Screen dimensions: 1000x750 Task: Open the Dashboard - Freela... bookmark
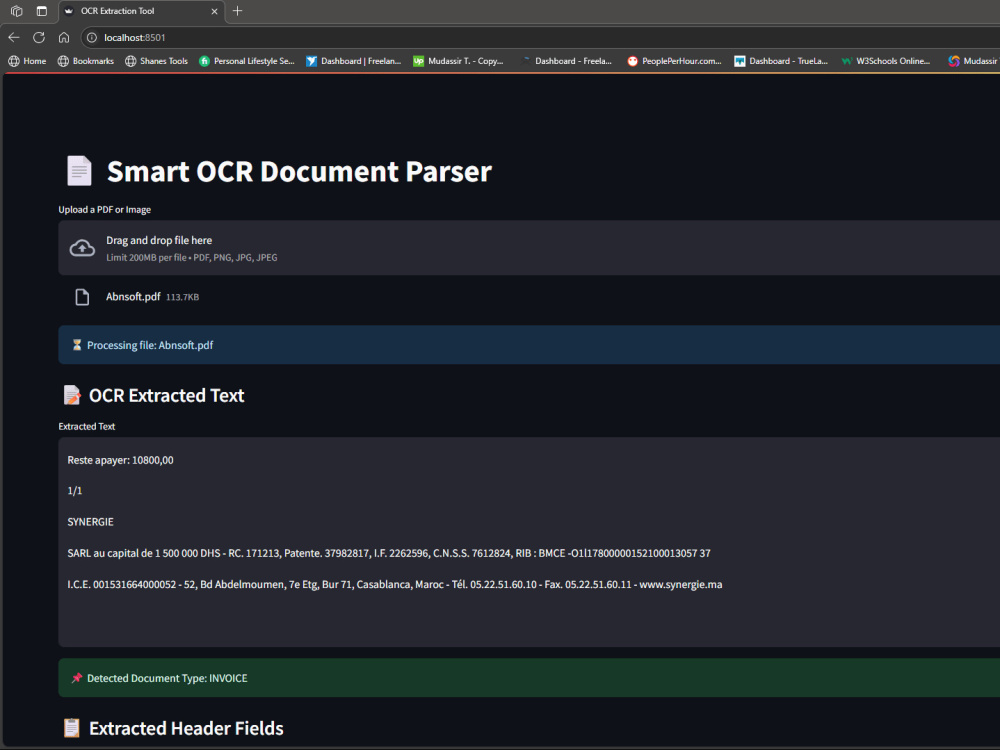pyautogui.click(x=566, y=61)
